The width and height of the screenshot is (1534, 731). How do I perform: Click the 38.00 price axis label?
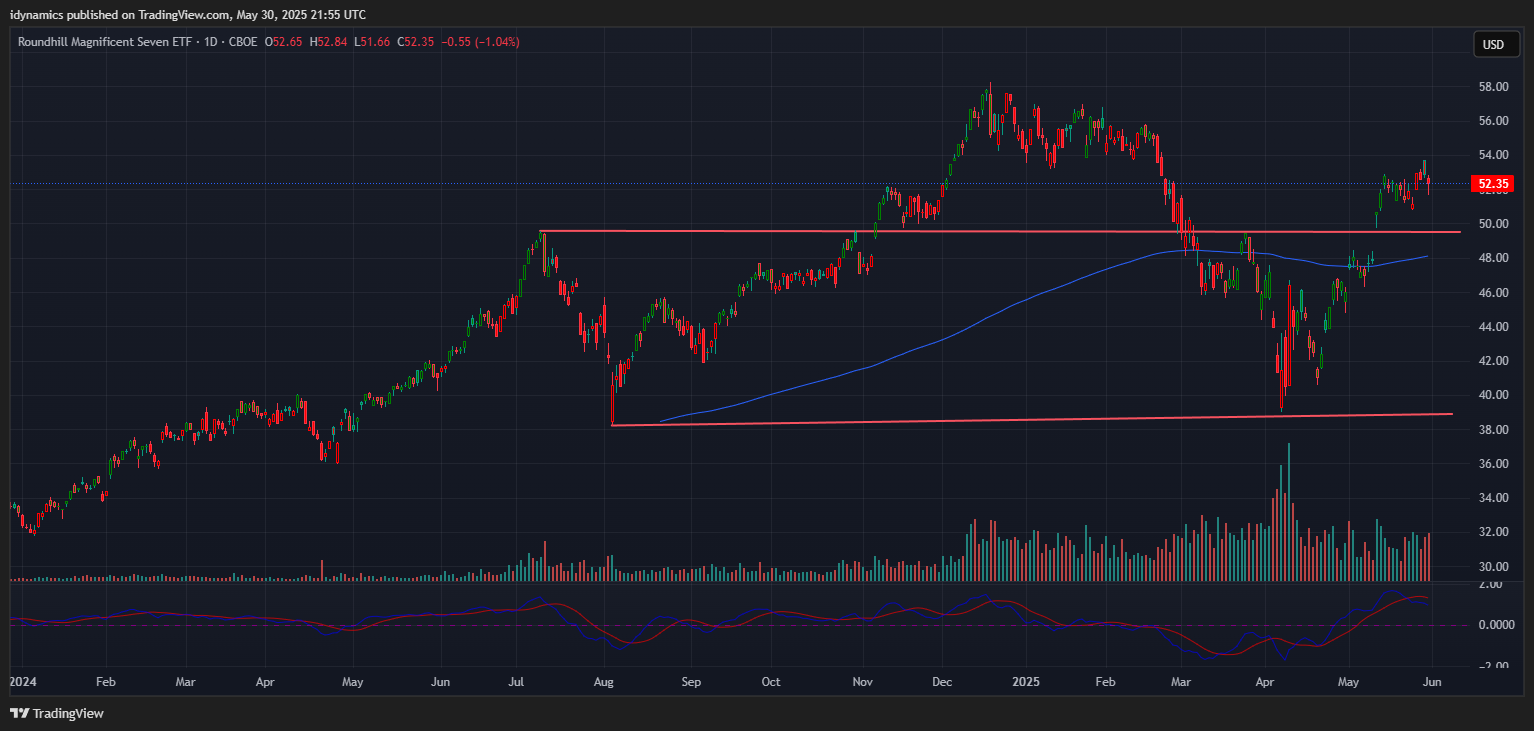pyautogui.click(x=1493, y=430)
